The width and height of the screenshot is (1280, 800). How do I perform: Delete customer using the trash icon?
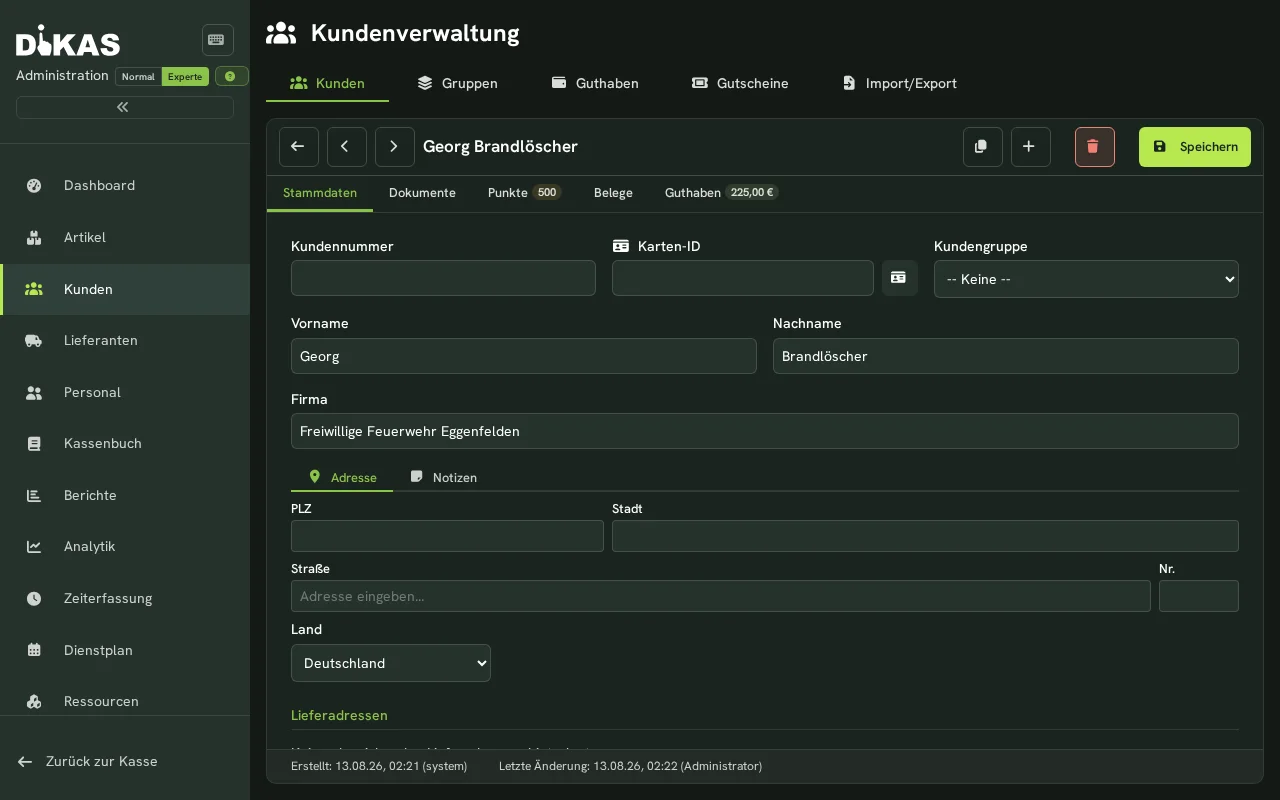click(x=1095, y=147)
